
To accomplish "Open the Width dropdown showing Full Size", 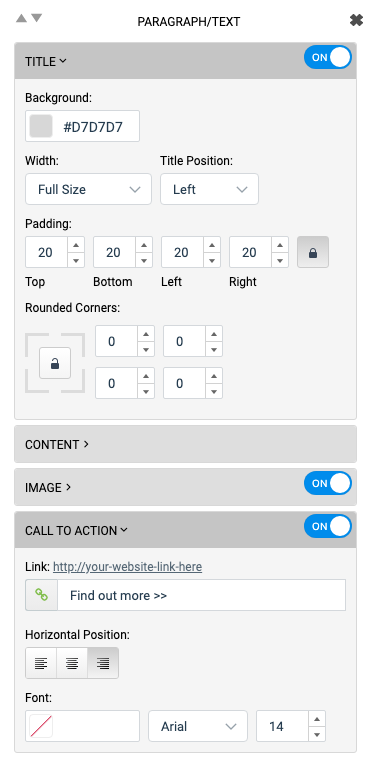I will [x=88, y=189].
